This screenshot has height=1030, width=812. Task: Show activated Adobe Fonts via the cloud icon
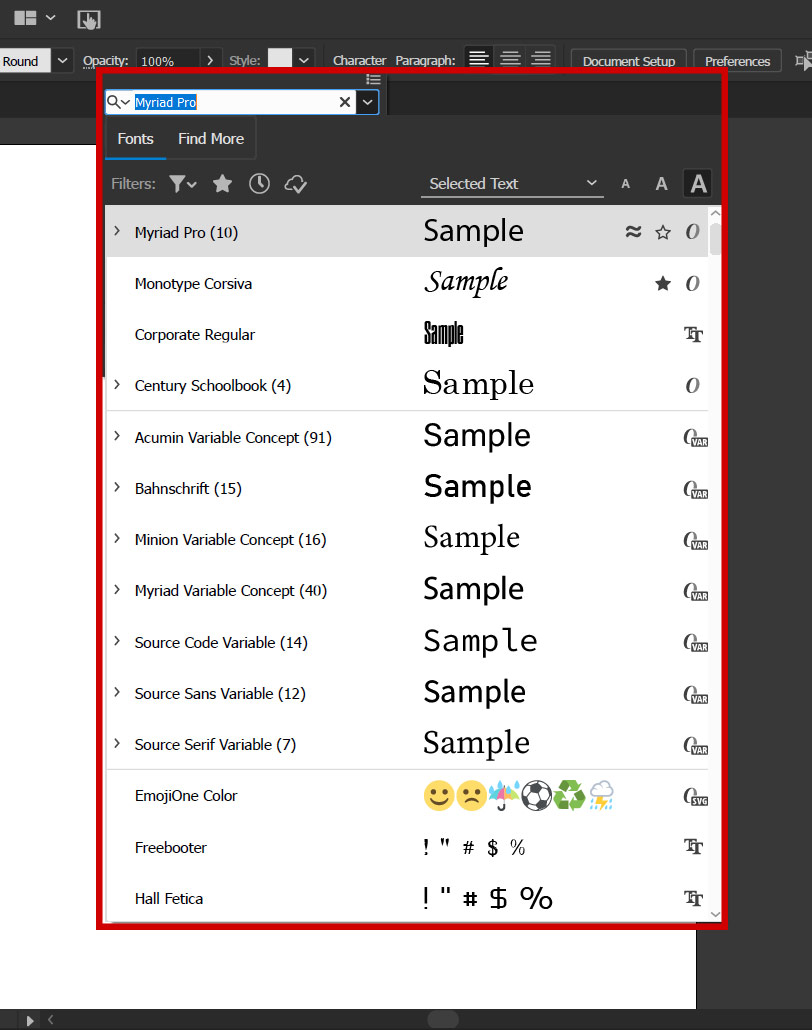coord(294,184)
